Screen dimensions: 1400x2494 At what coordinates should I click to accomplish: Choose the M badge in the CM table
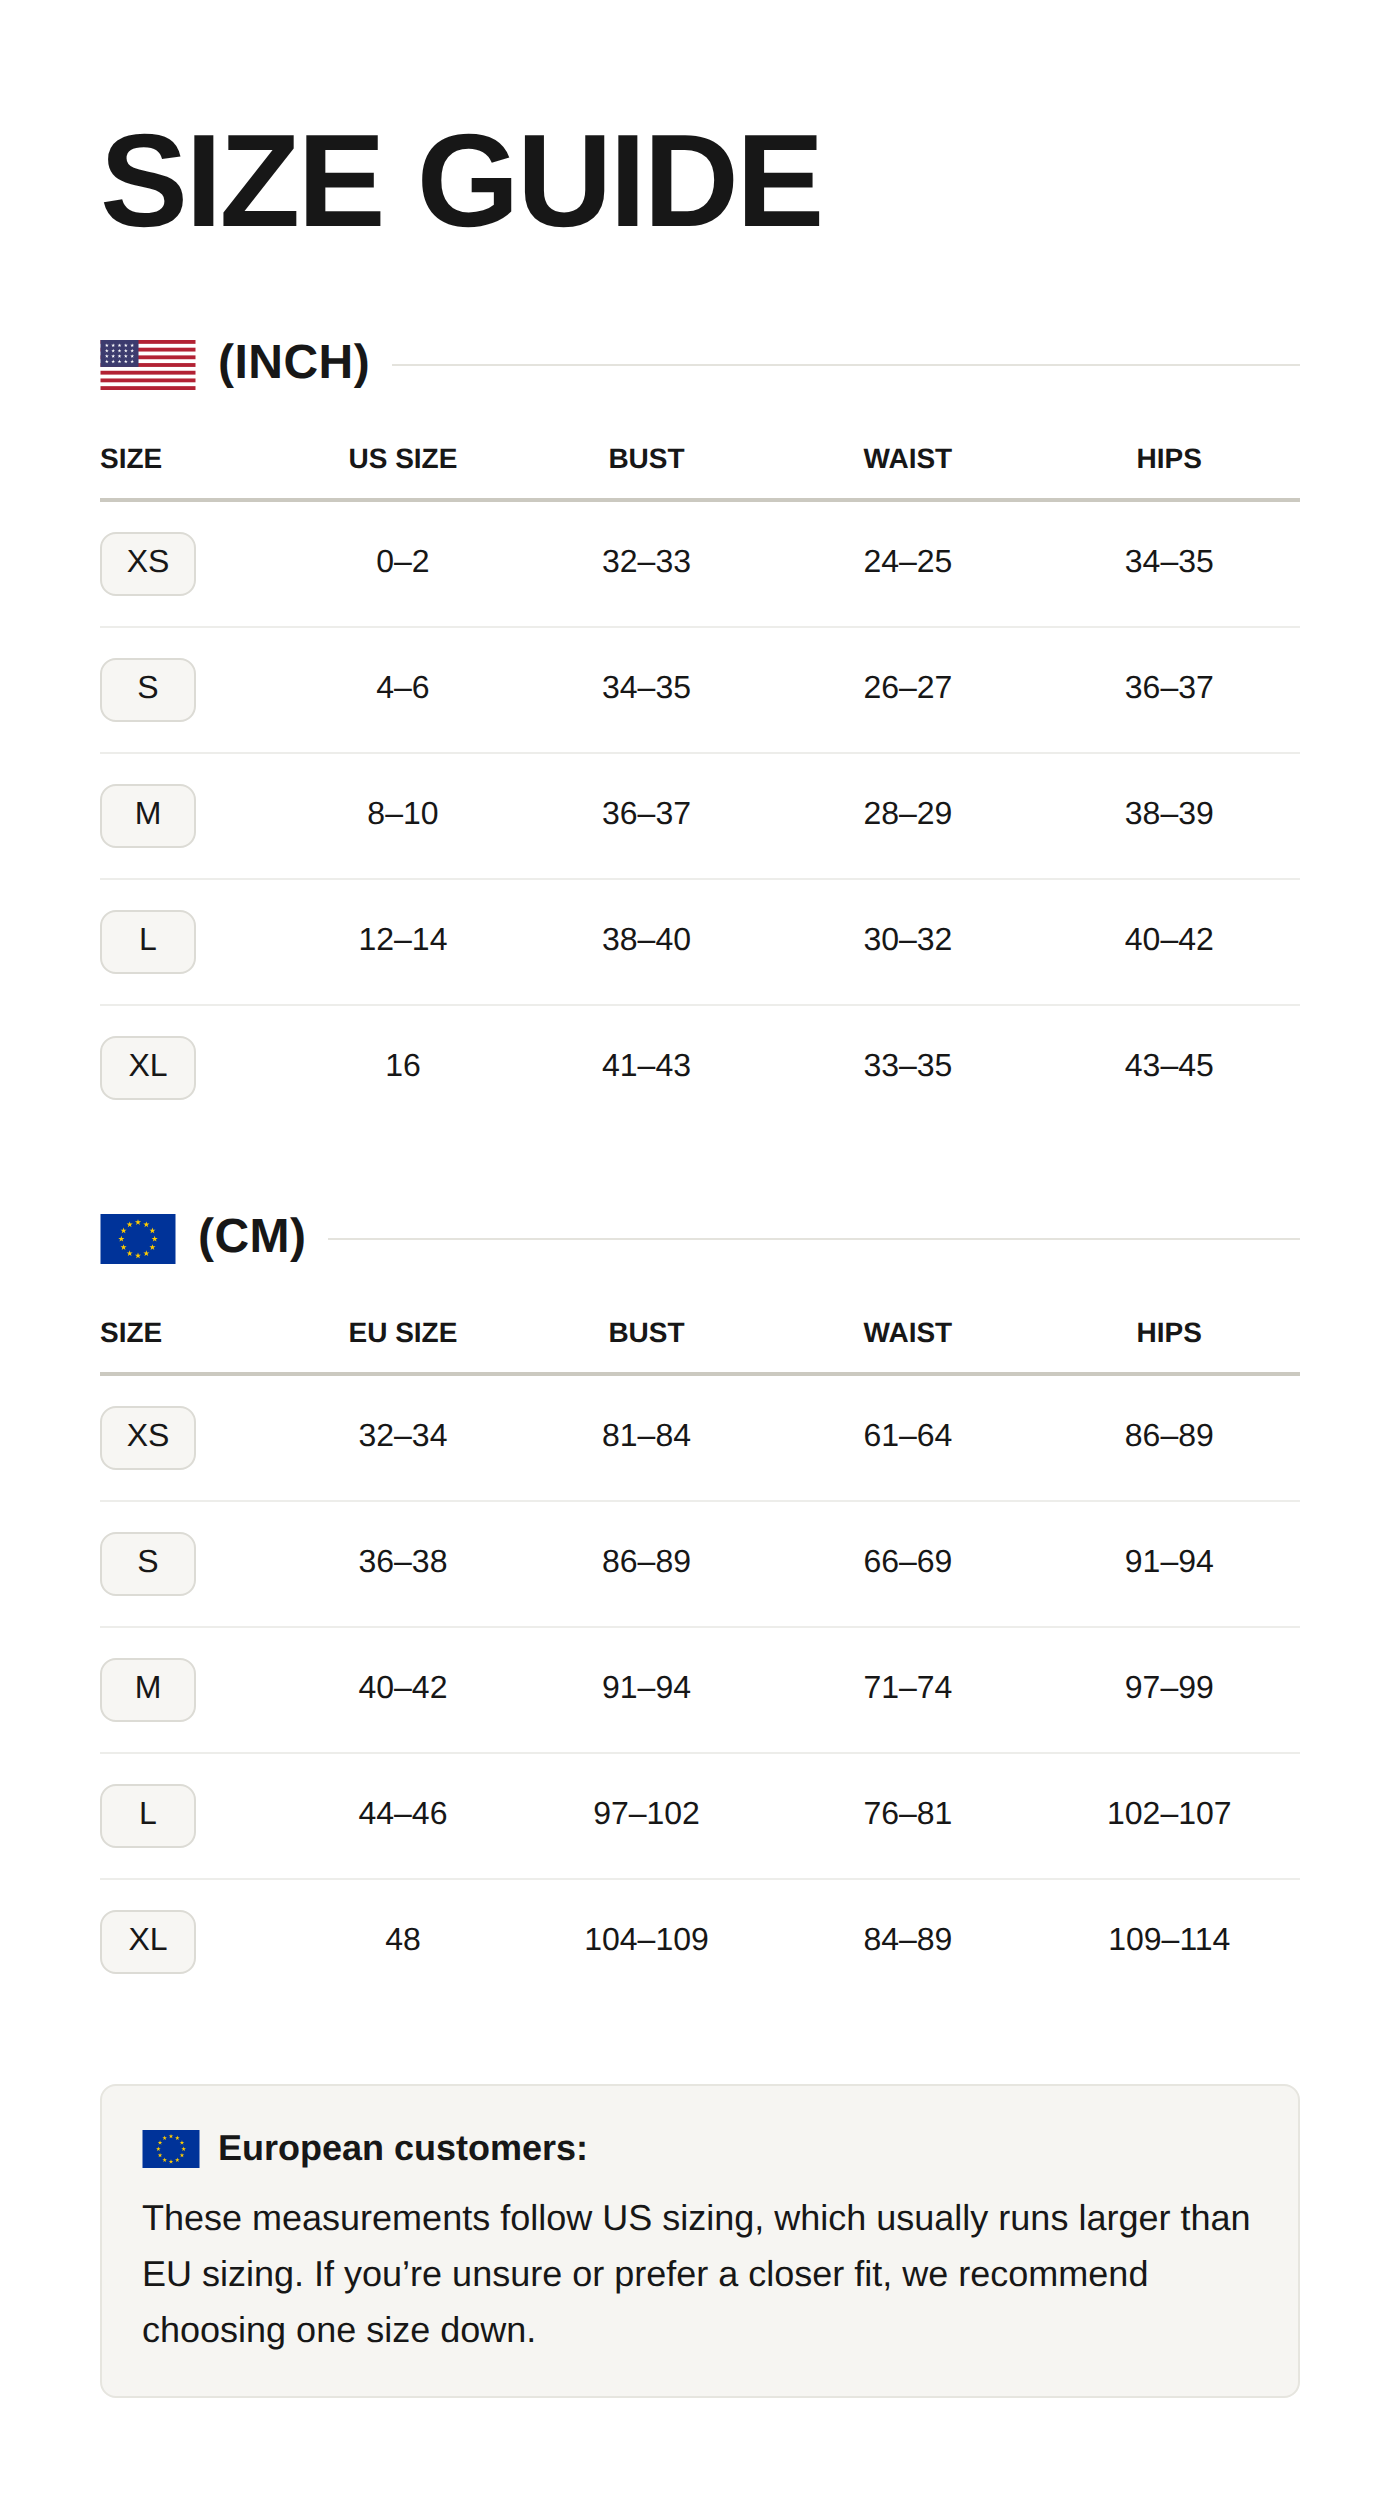point(148,1689)
